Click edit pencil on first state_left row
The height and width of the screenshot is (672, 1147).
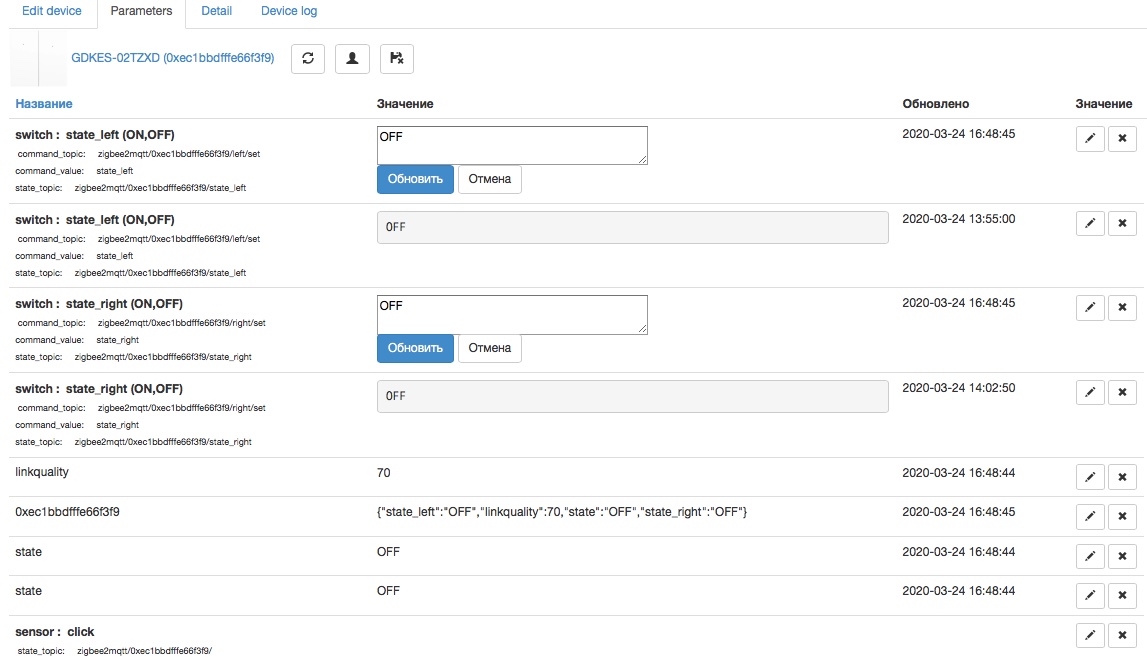[1090, 139]
